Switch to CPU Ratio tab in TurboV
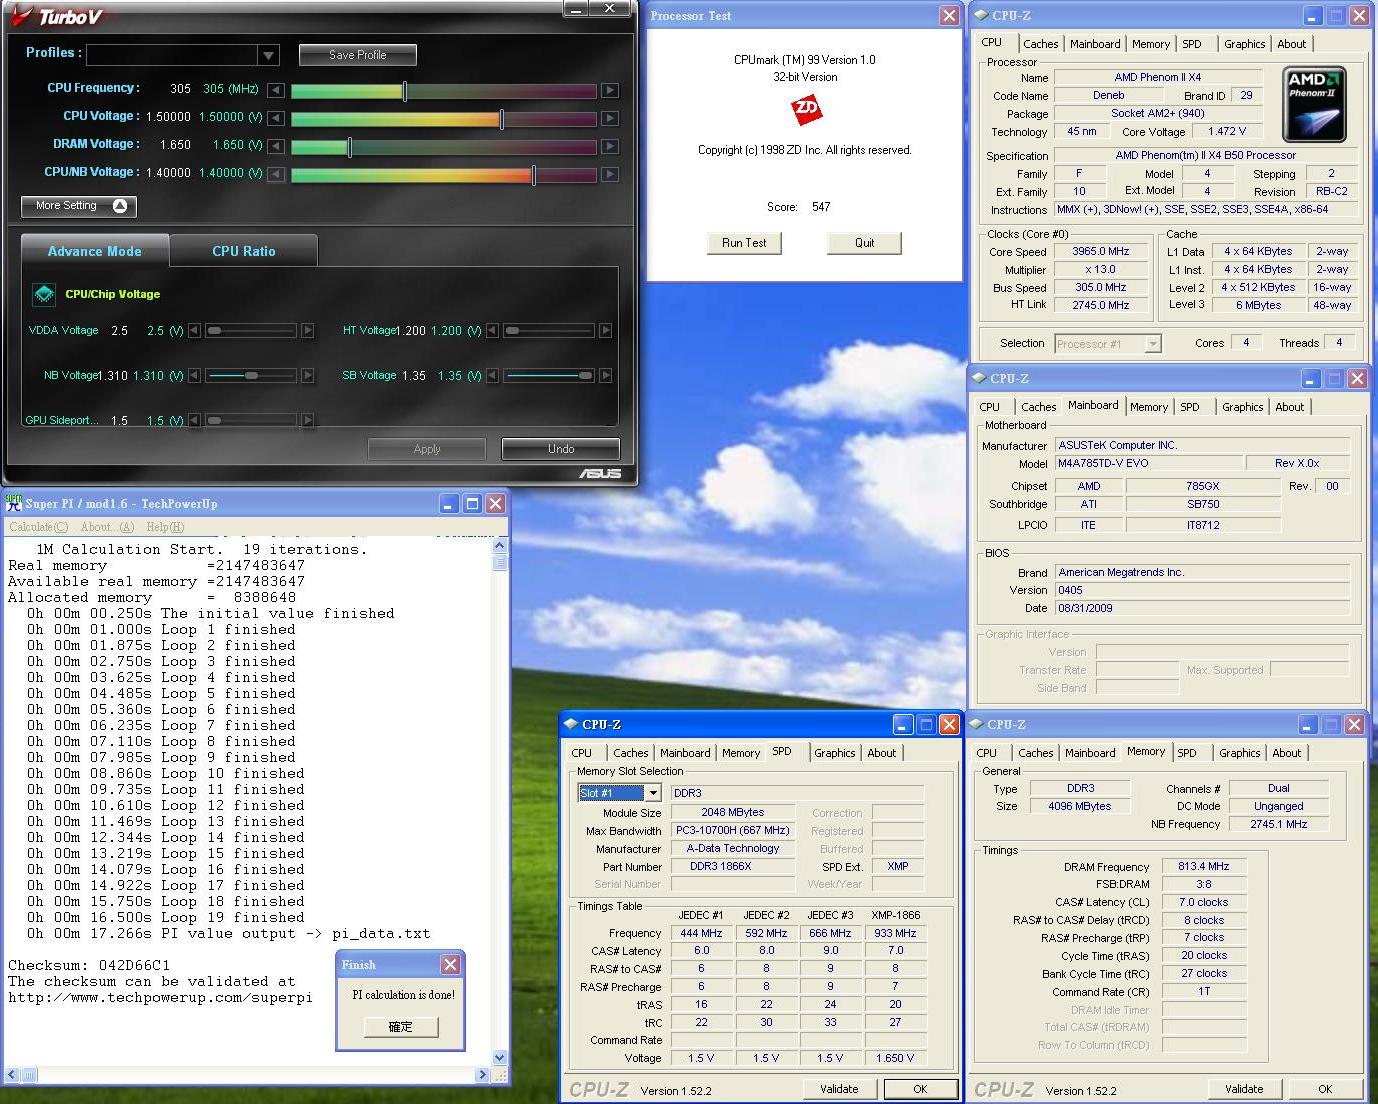This screenshot has height=1104, width=1378. point(244,251)
